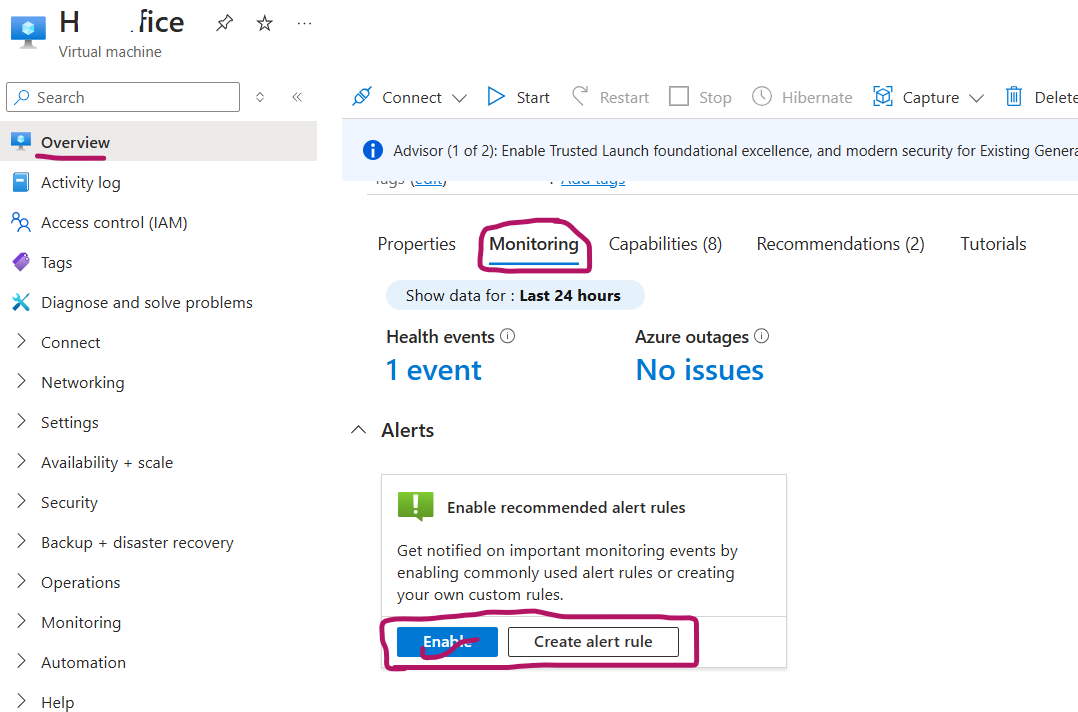This screenshot has height=712, width=1078.
Task: Create a new alert rule
Action: tap(593, 642)
